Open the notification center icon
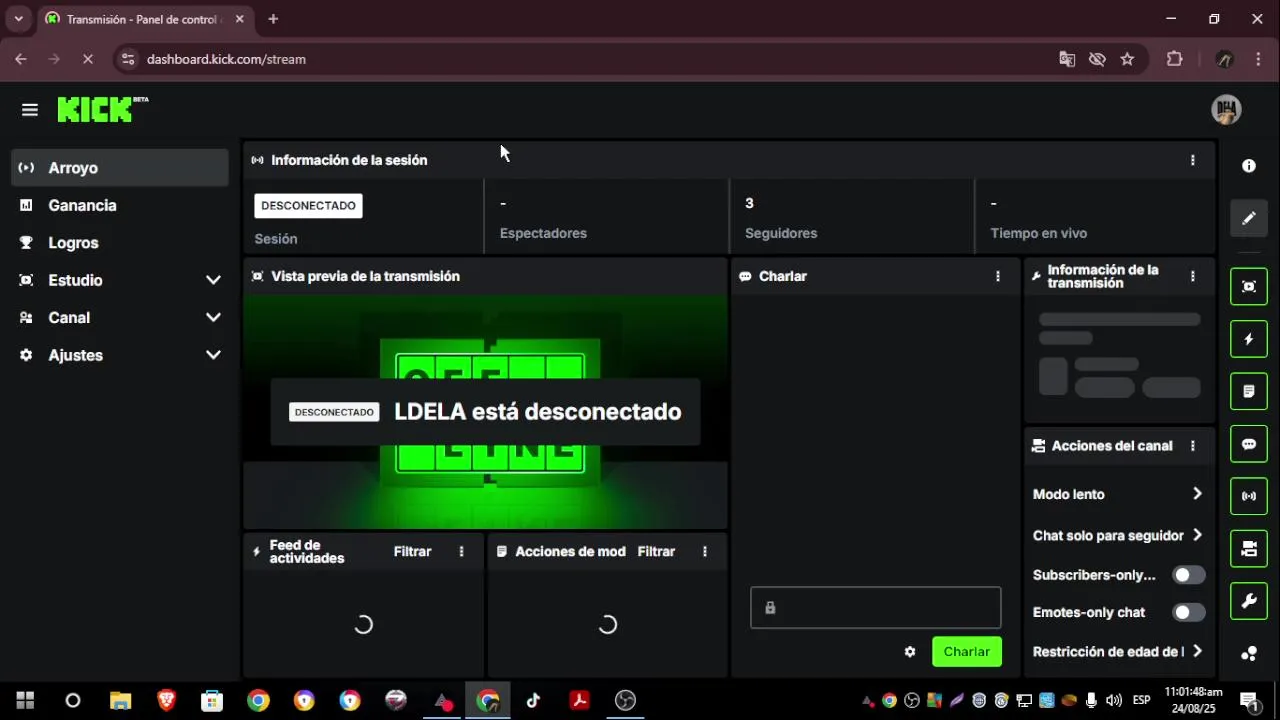1280x720 pixels. pyautogui.click(x=1249, y=700)
